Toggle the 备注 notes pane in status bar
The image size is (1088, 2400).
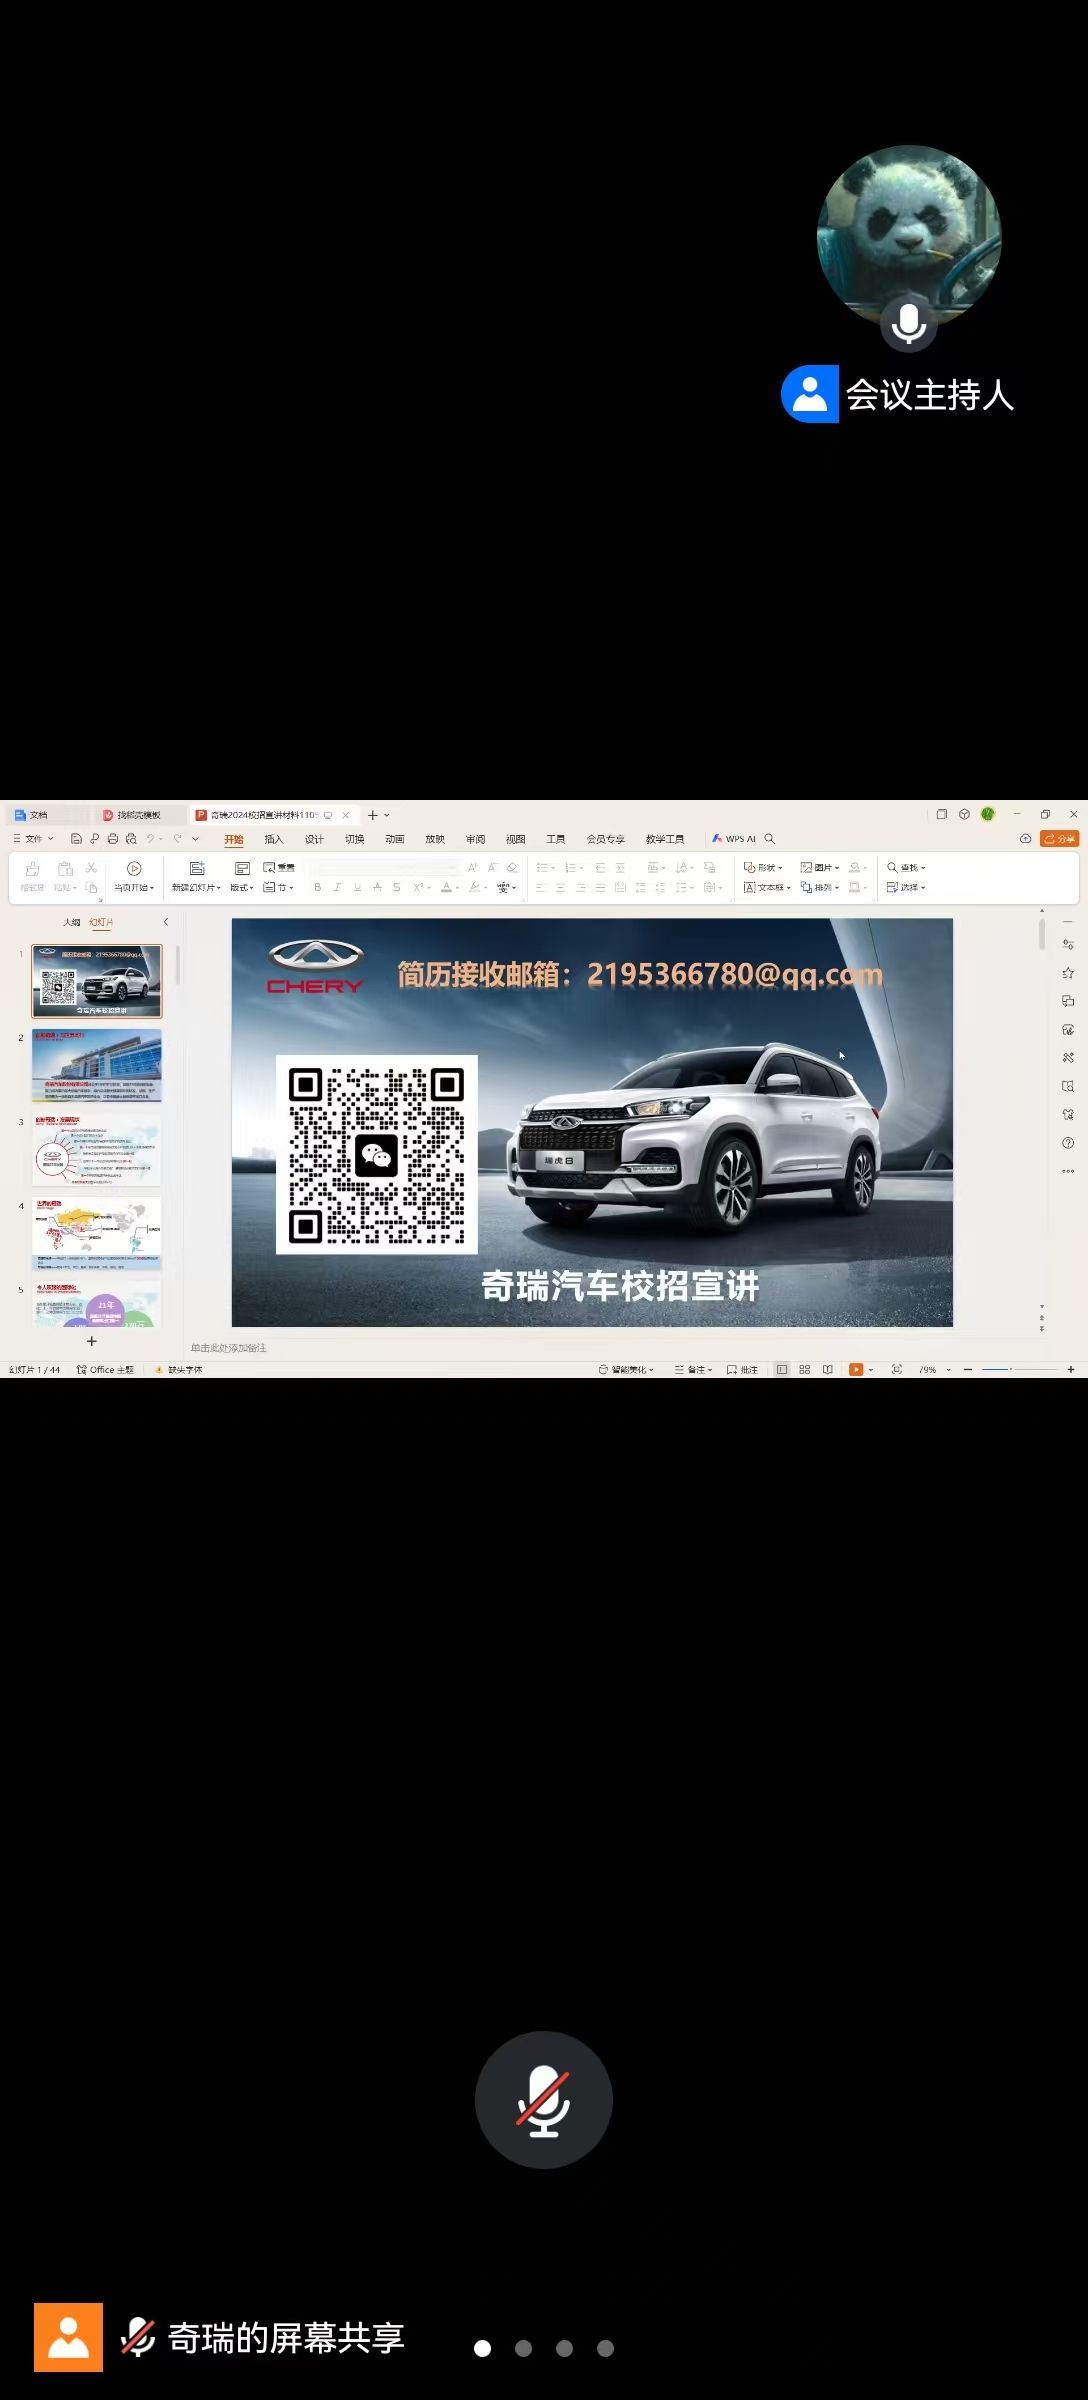(x=693, y=1370)
